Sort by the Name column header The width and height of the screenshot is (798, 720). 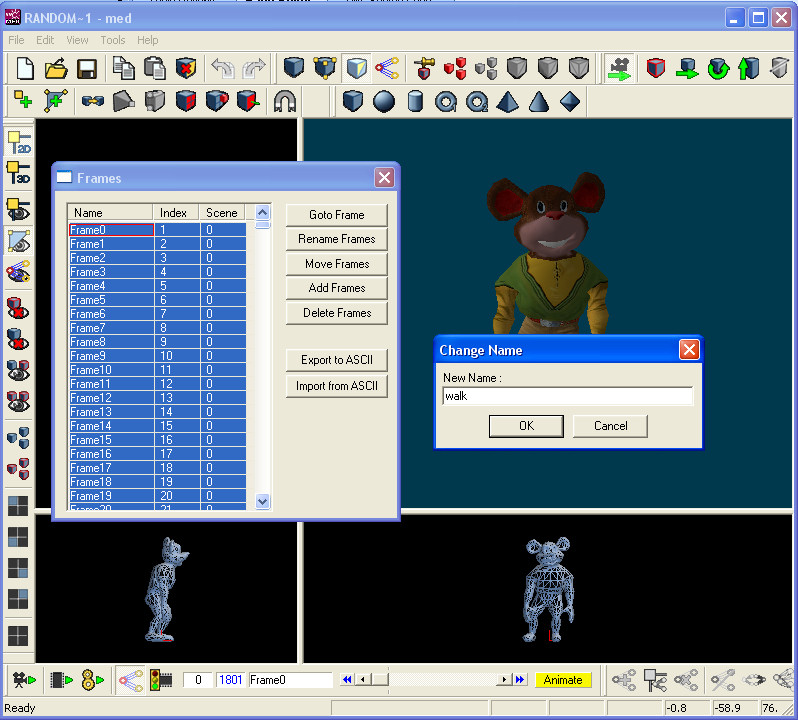point(110,213)
